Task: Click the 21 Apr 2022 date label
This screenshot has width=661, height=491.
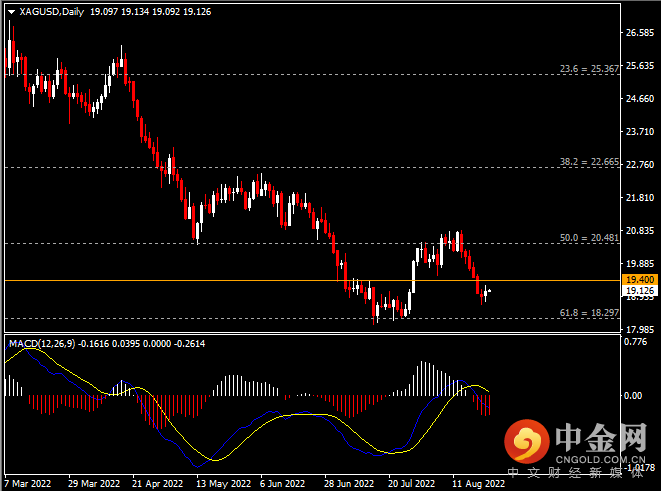Action: [x=157, y=483]
